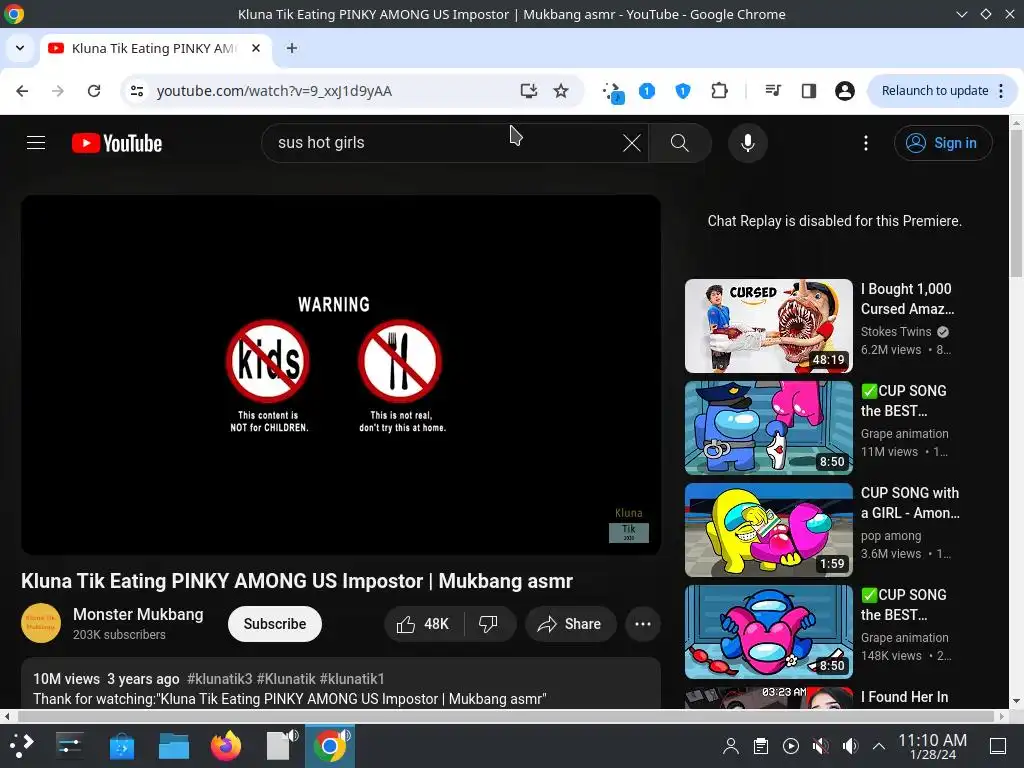Image resolution: width=1024 pixels, height=768 pixels.
Task: Open the Monster Mukbang channel name link
Action: coord(138,615)
